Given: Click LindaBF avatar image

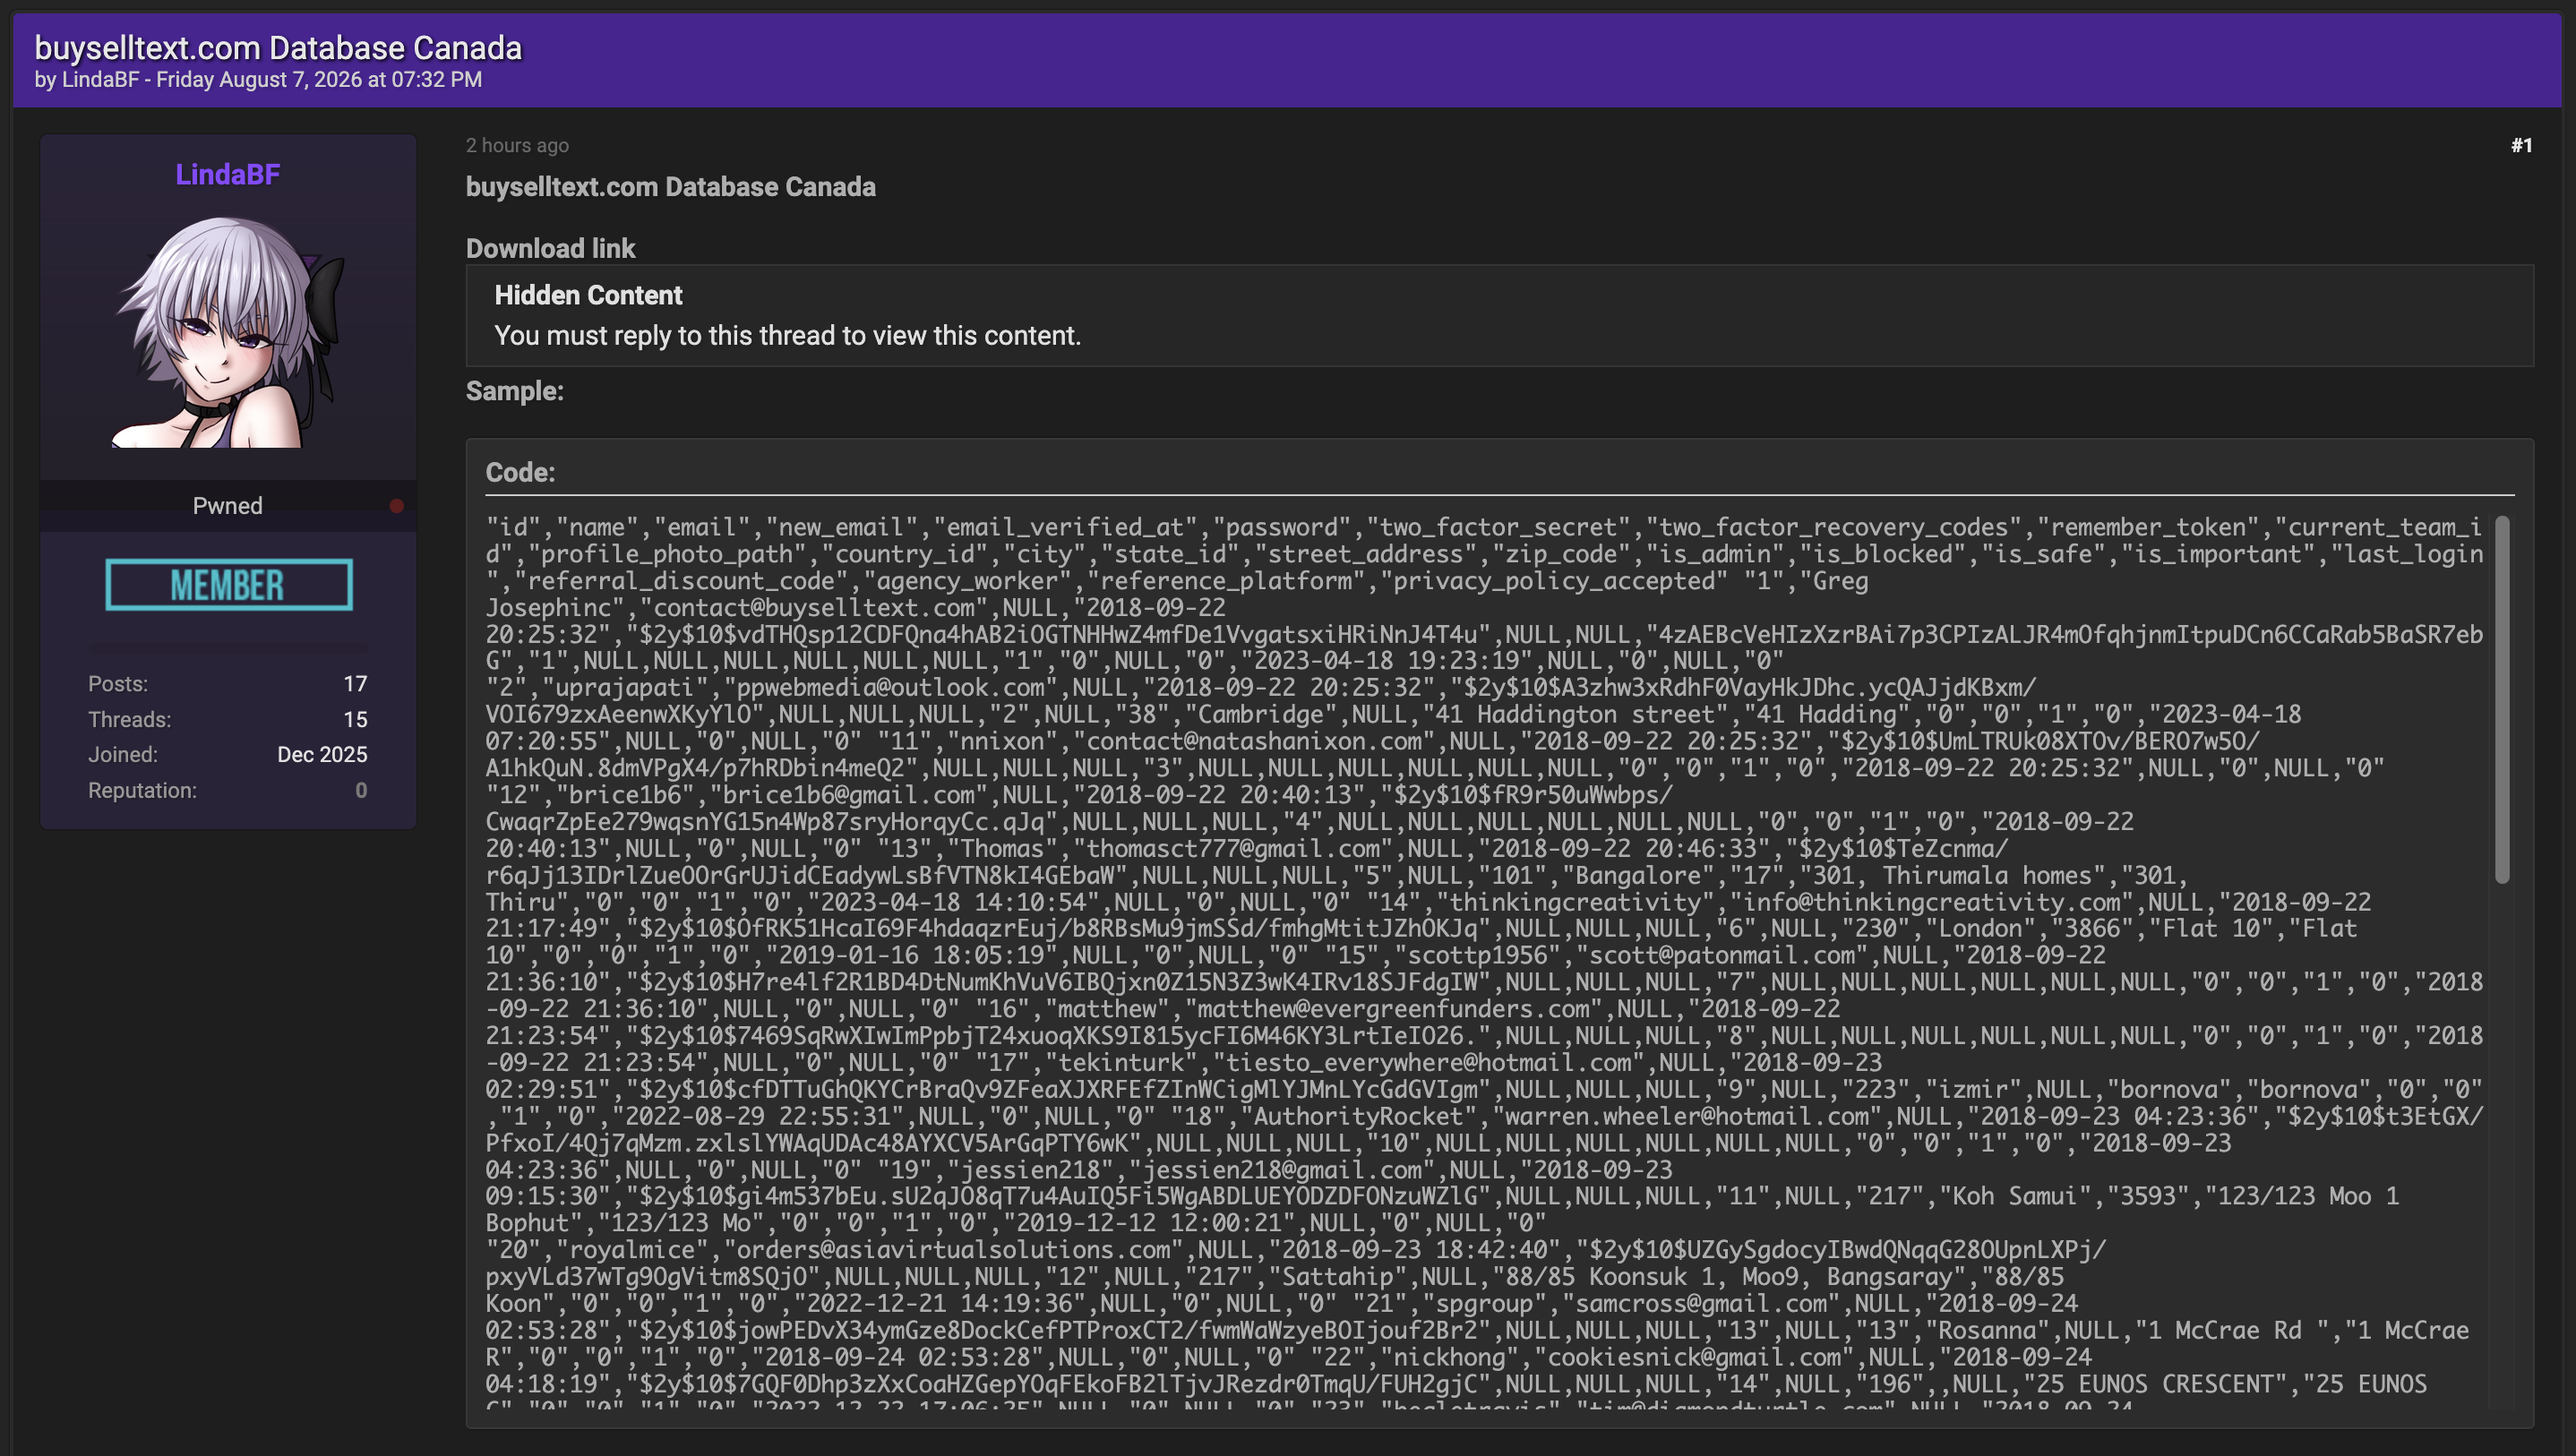Looking at the screenshot, I should (x=228, y=332).
